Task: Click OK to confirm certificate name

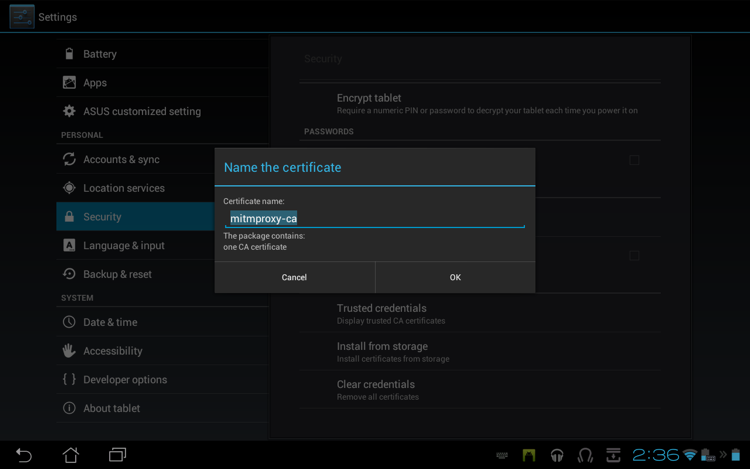Action: pyautogui.click(x=455, y=277)
